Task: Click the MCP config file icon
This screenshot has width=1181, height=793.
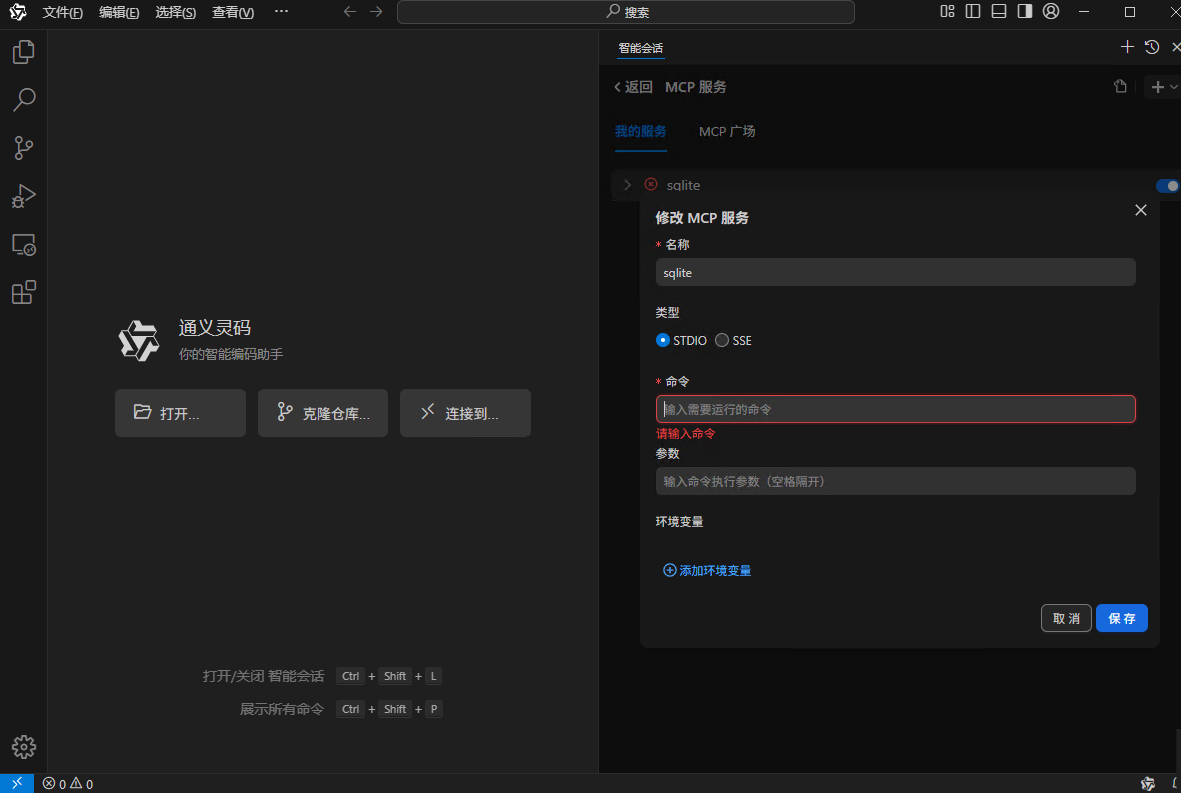Action: (x=1120, y=87)
